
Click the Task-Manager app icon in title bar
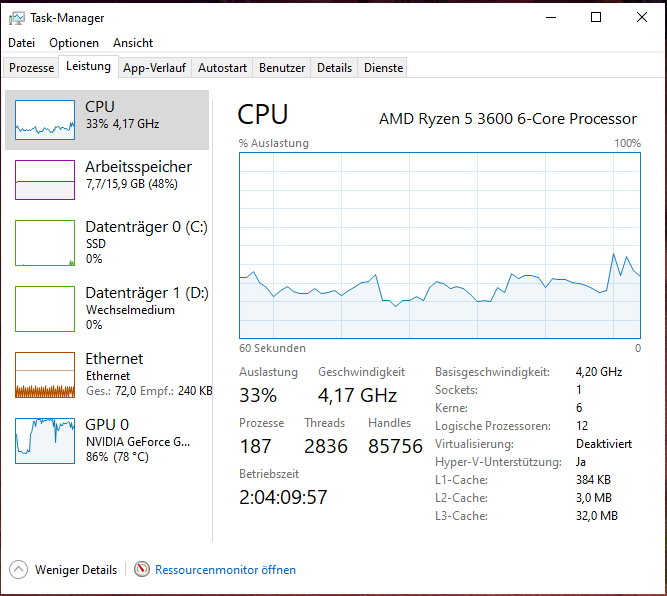[x=16, y=17]
